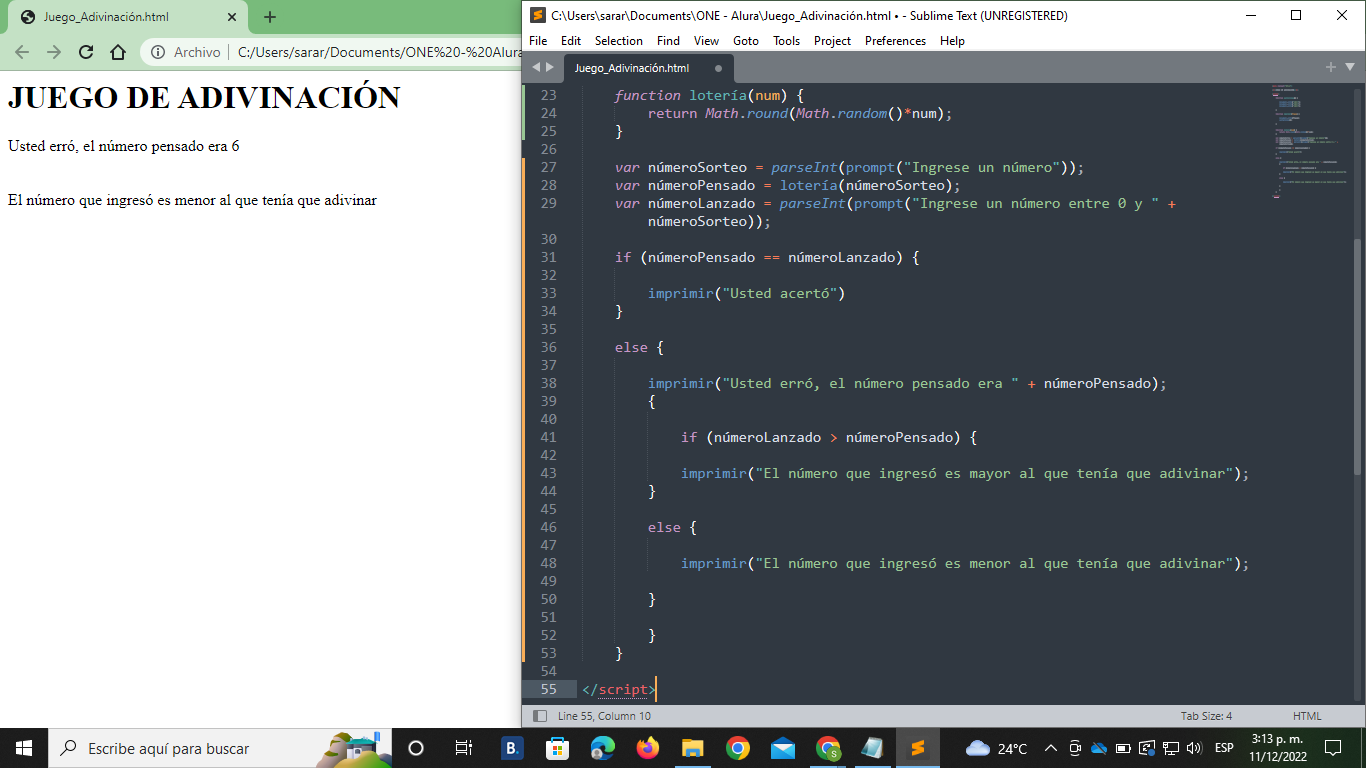The height and width of the screenshot is (768, 1366).
Task: Click the "Usted acertó" string
Action: point(782,293)
